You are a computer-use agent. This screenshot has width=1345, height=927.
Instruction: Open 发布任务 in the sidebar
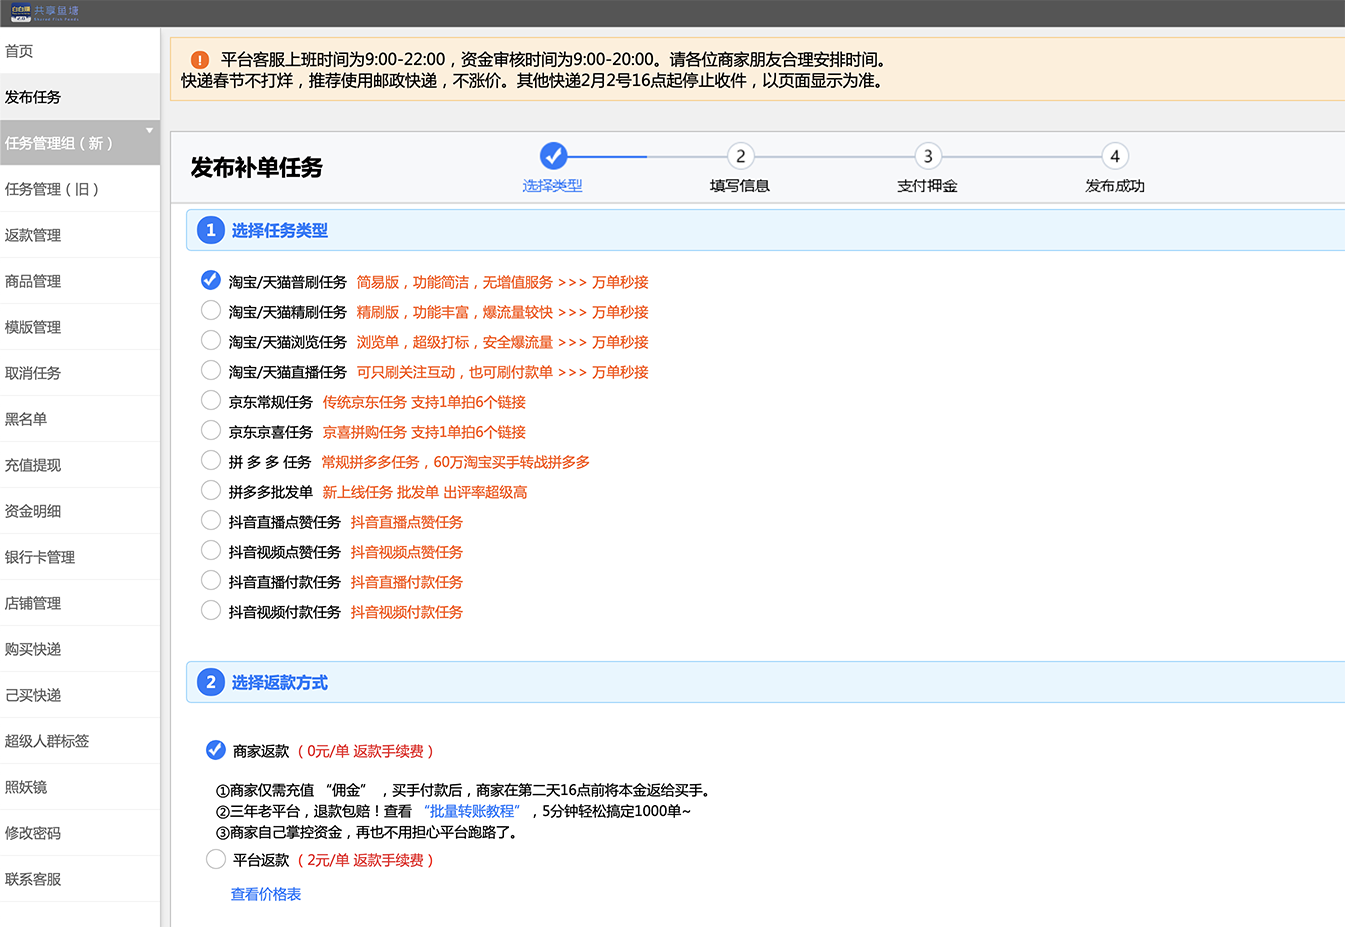tap(80, 97)
